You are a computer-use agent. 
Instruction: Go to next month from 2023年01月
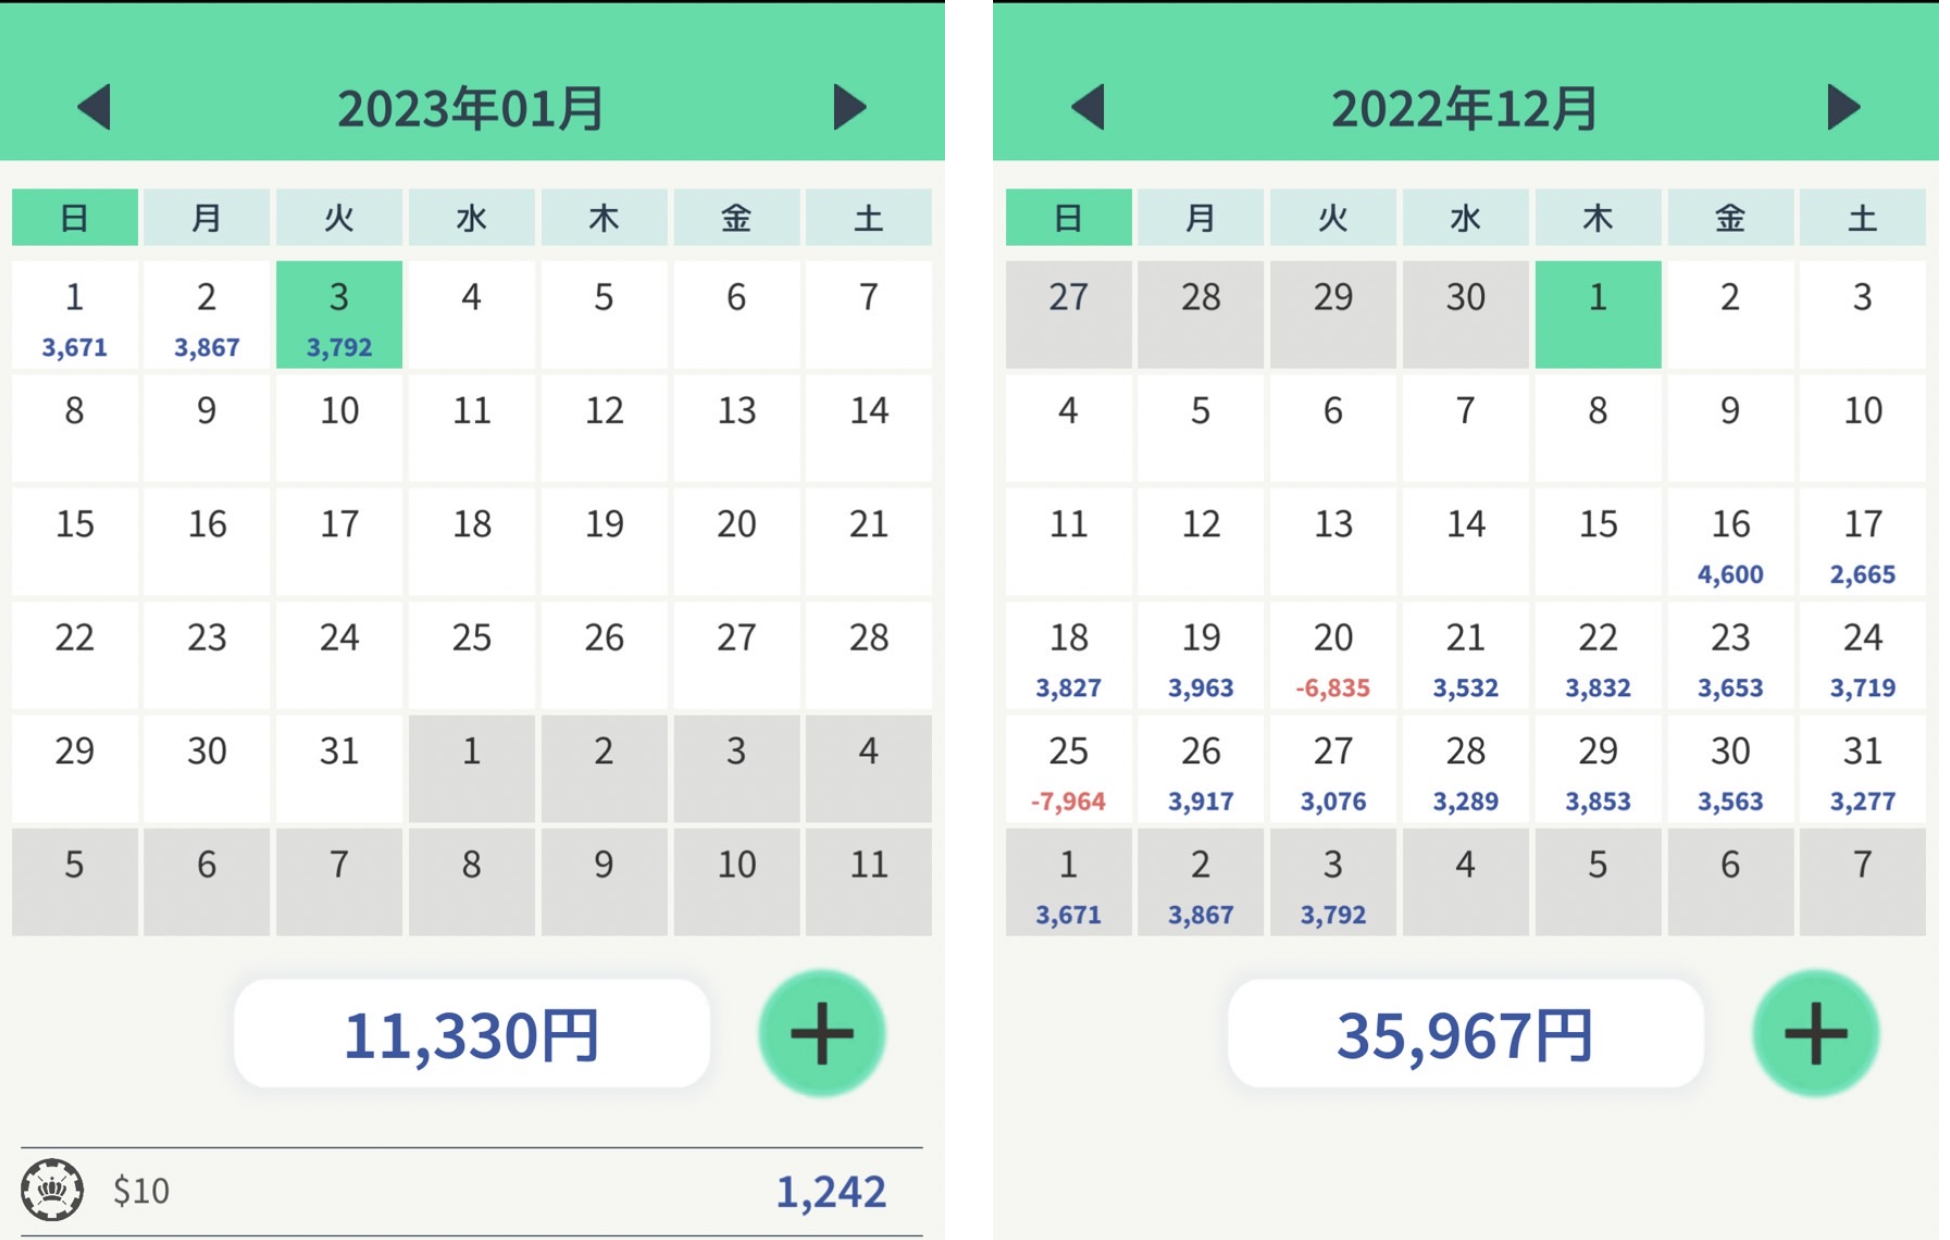(x=849, y=107)
